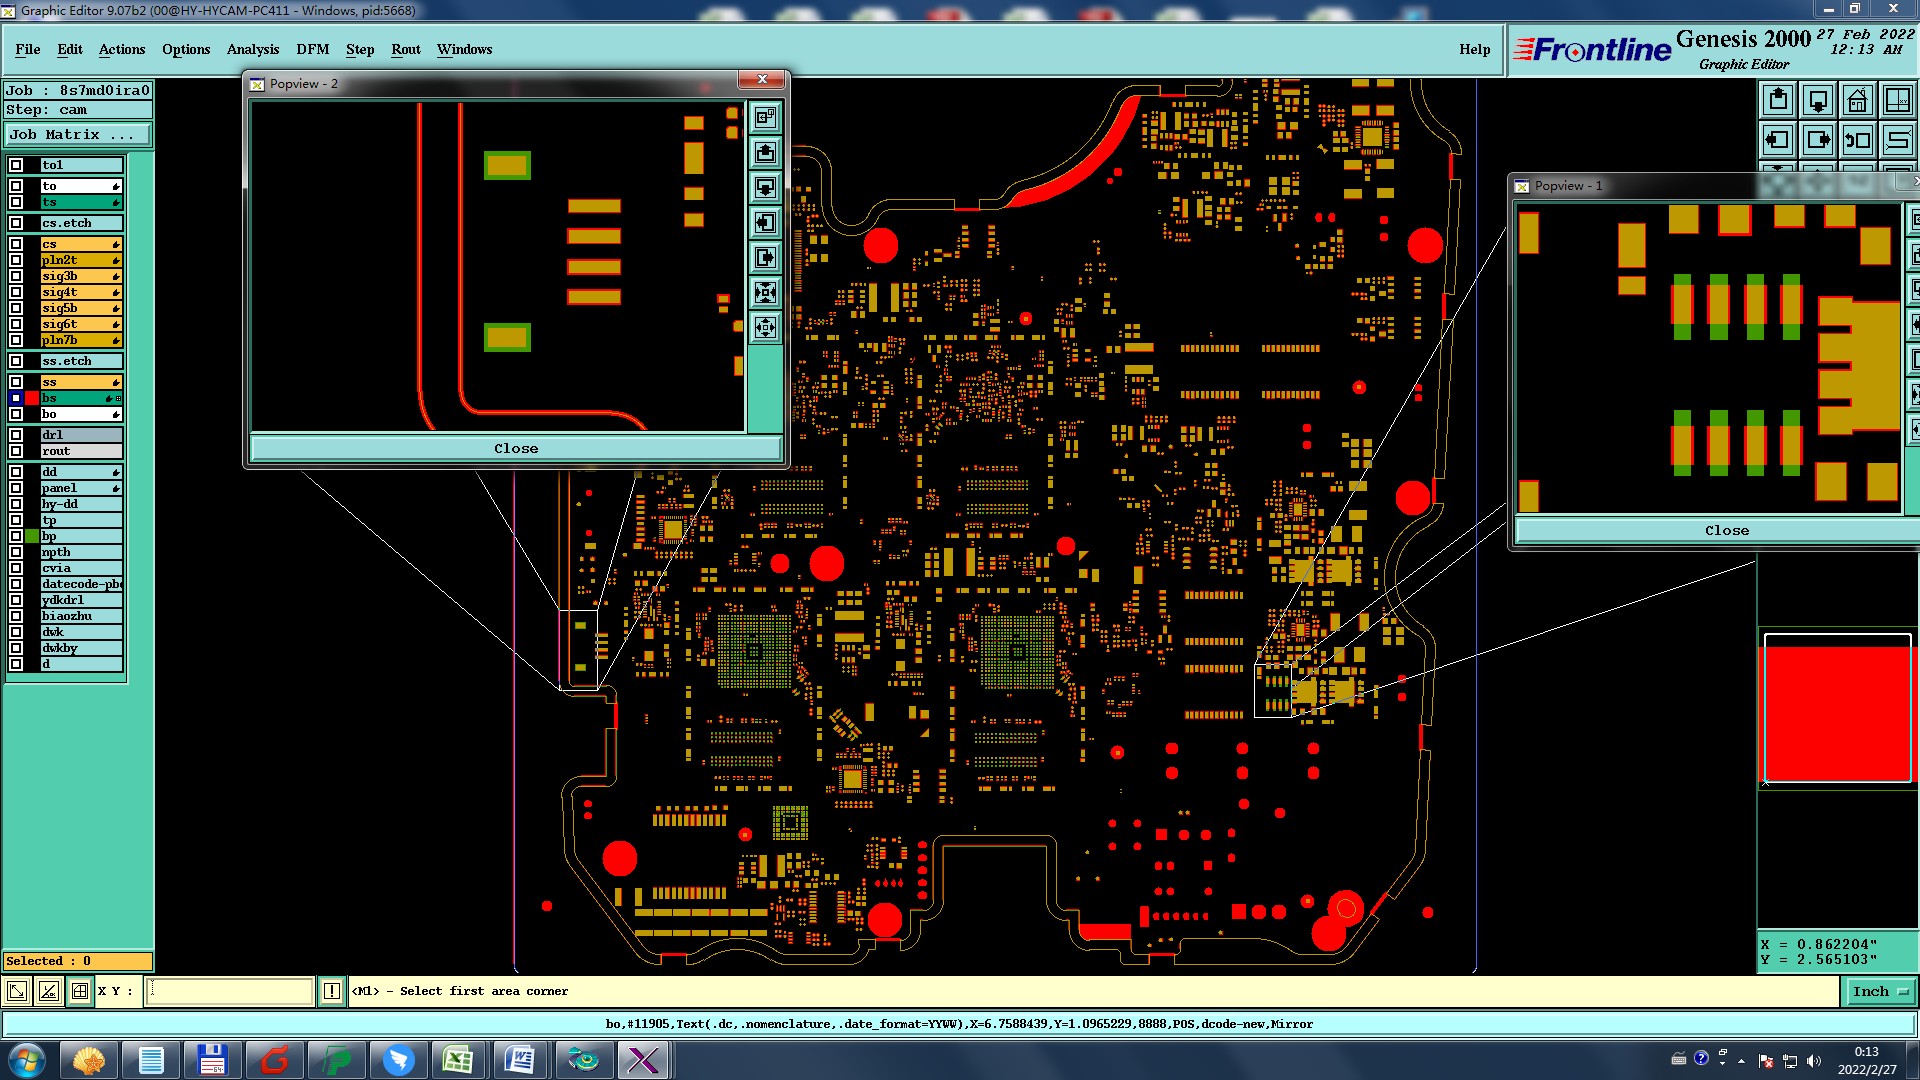1920x1080 pixels.
Task: Toggle the checkbox for layer sig3b
Action: [16, 276]
